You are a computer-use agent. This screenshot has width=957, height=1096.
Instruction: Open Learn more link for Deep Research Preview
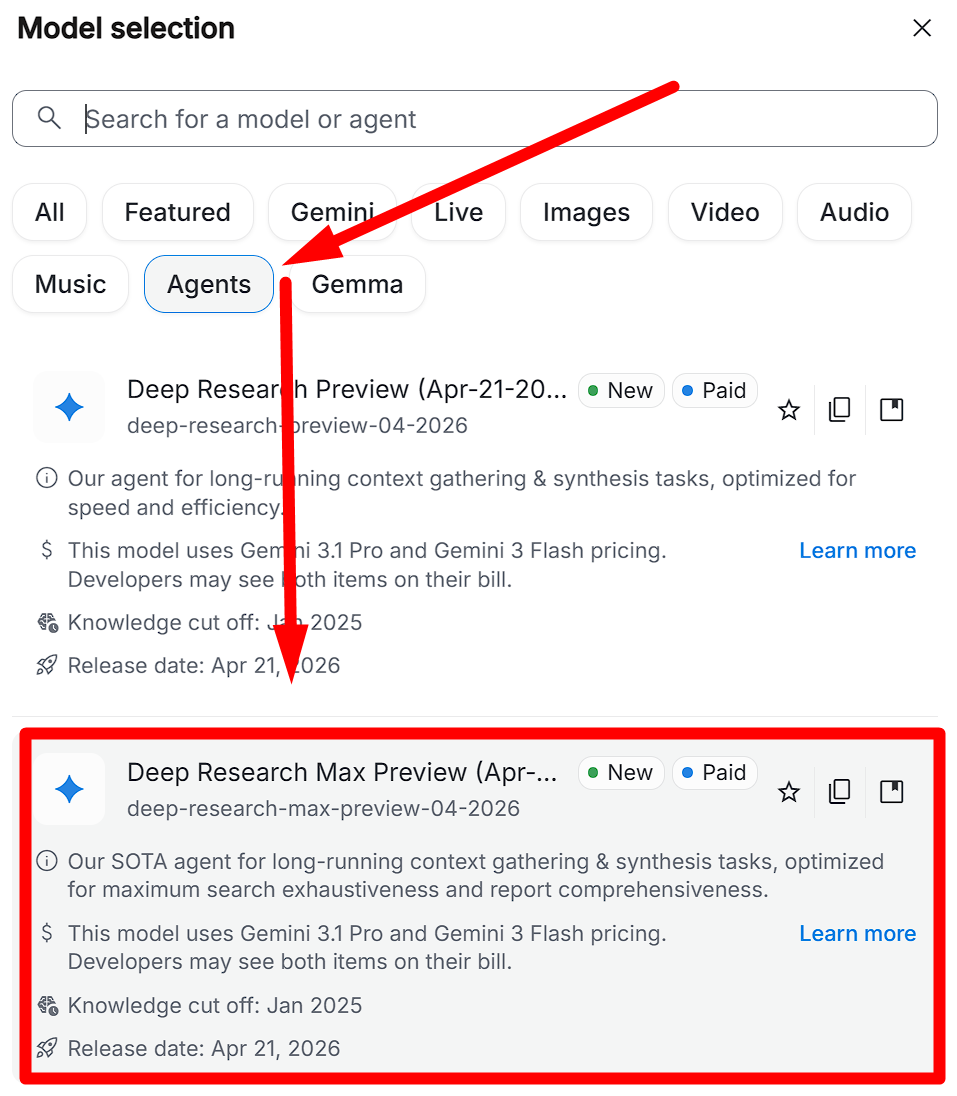(x=857, y=551)
